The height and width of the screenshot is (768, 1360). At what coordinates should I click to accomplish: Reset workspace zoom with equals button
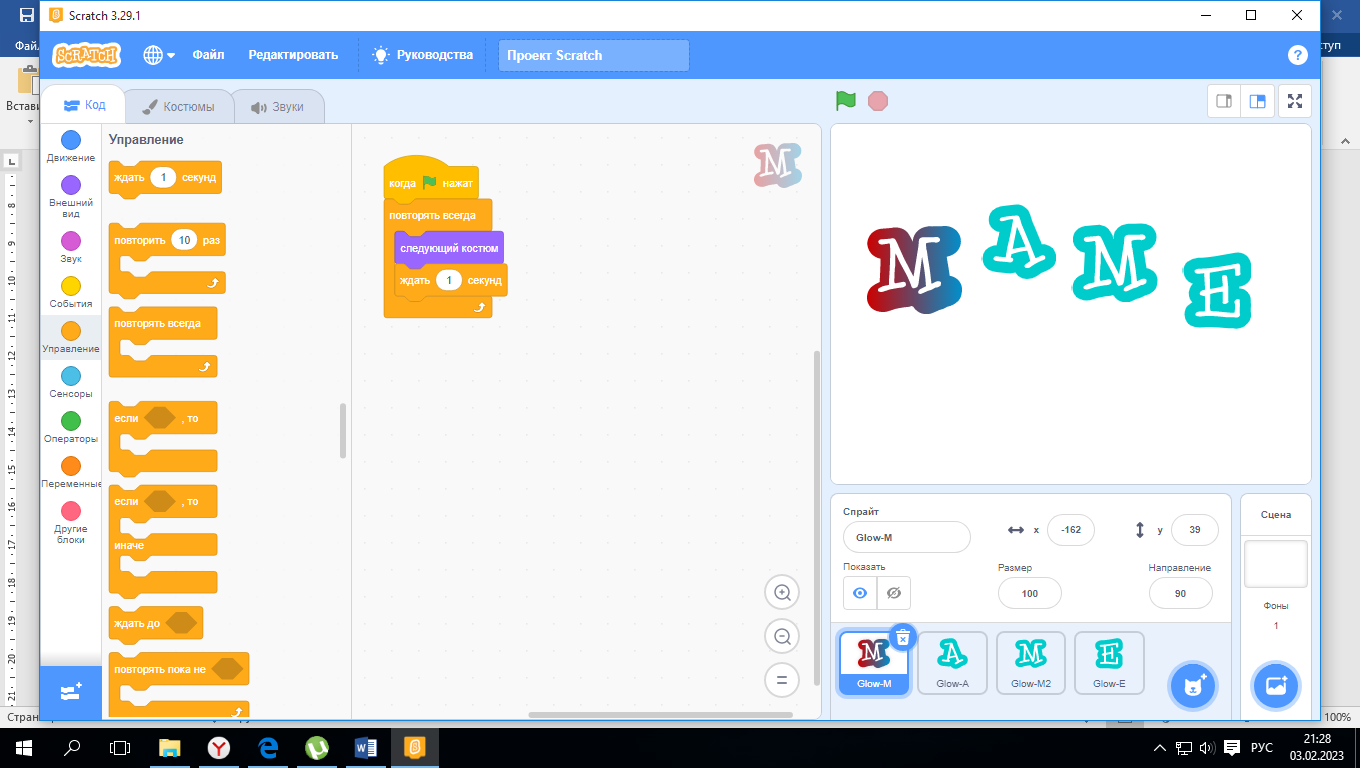782,680
